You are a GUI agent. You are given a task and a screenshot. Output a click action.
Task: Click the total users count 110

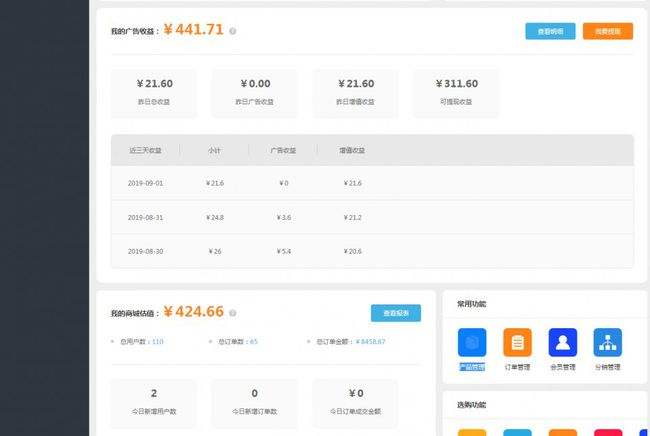(157, 342)
